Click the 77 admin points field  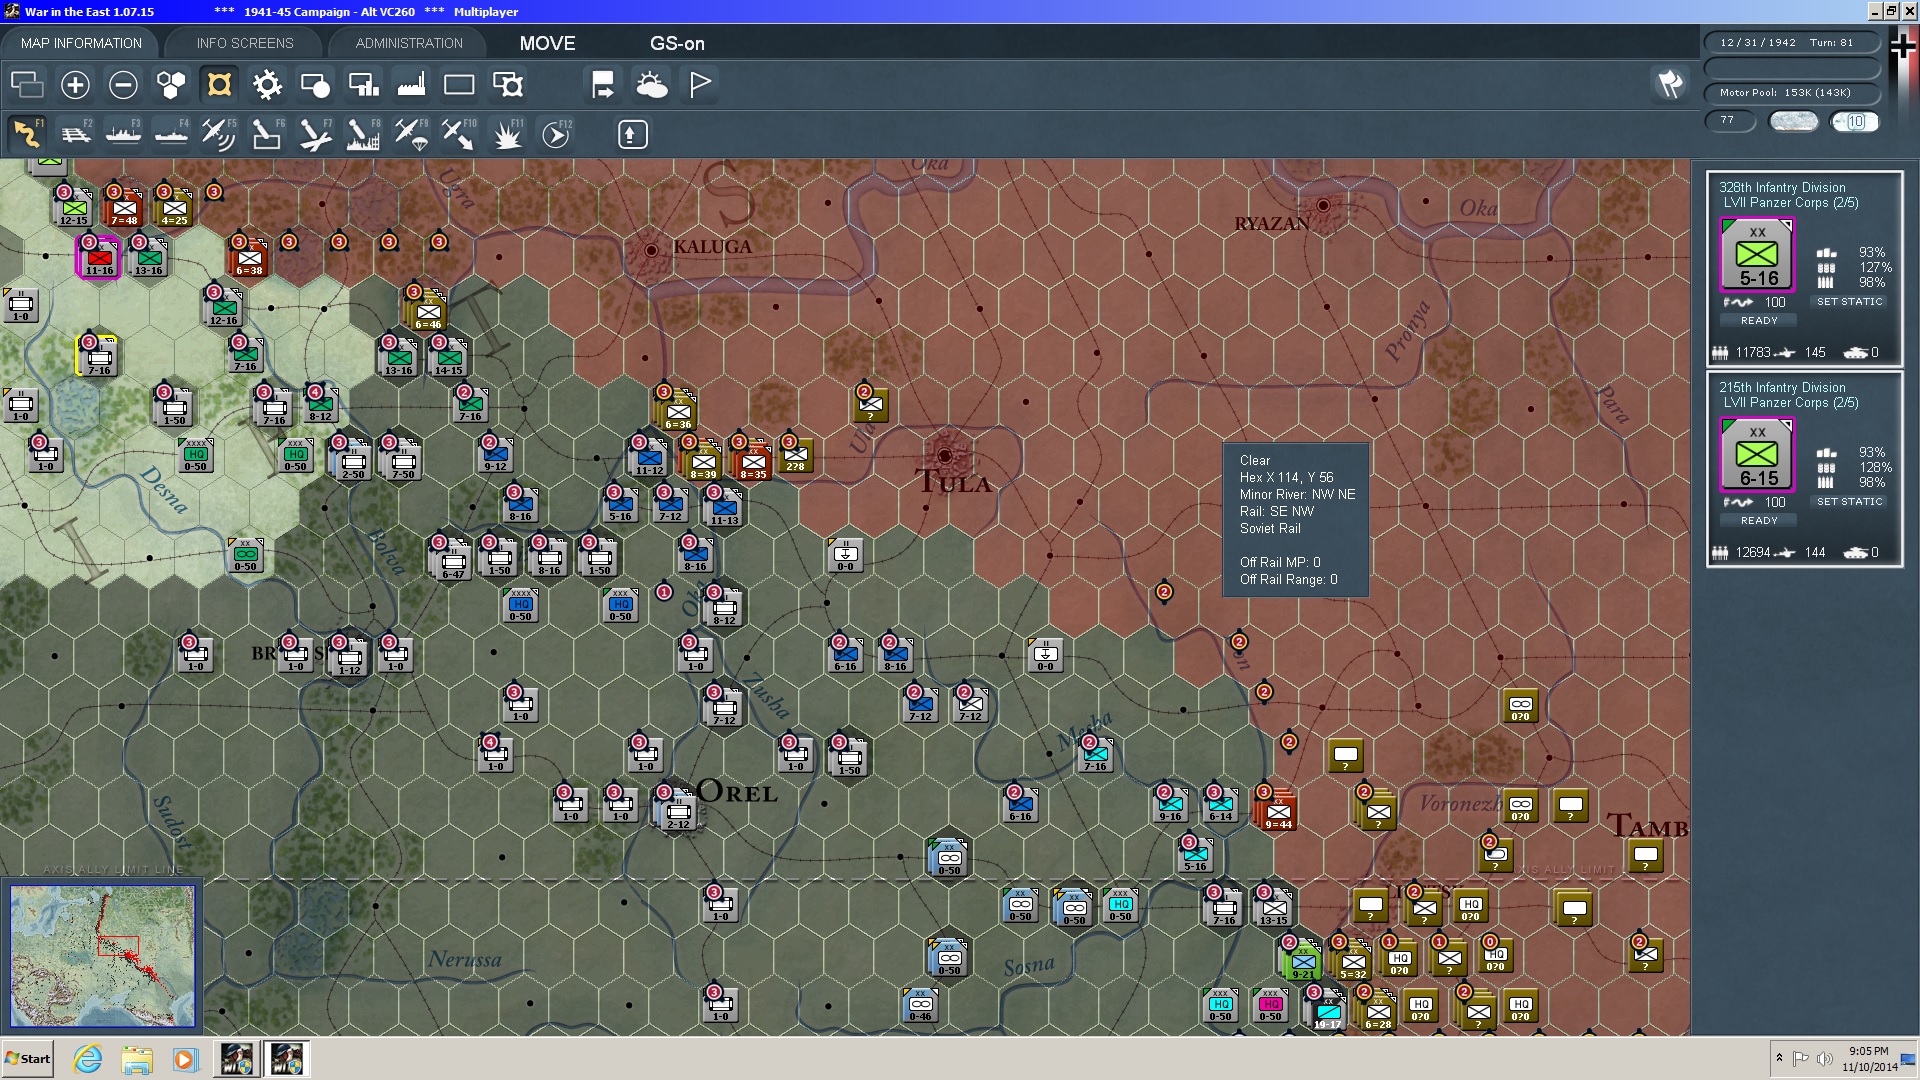[1730, 120]
